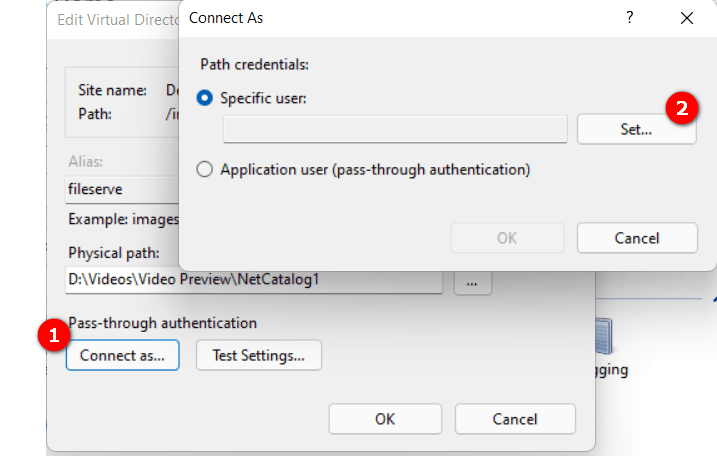Click the Connect As title bar

tap(400, 18)
